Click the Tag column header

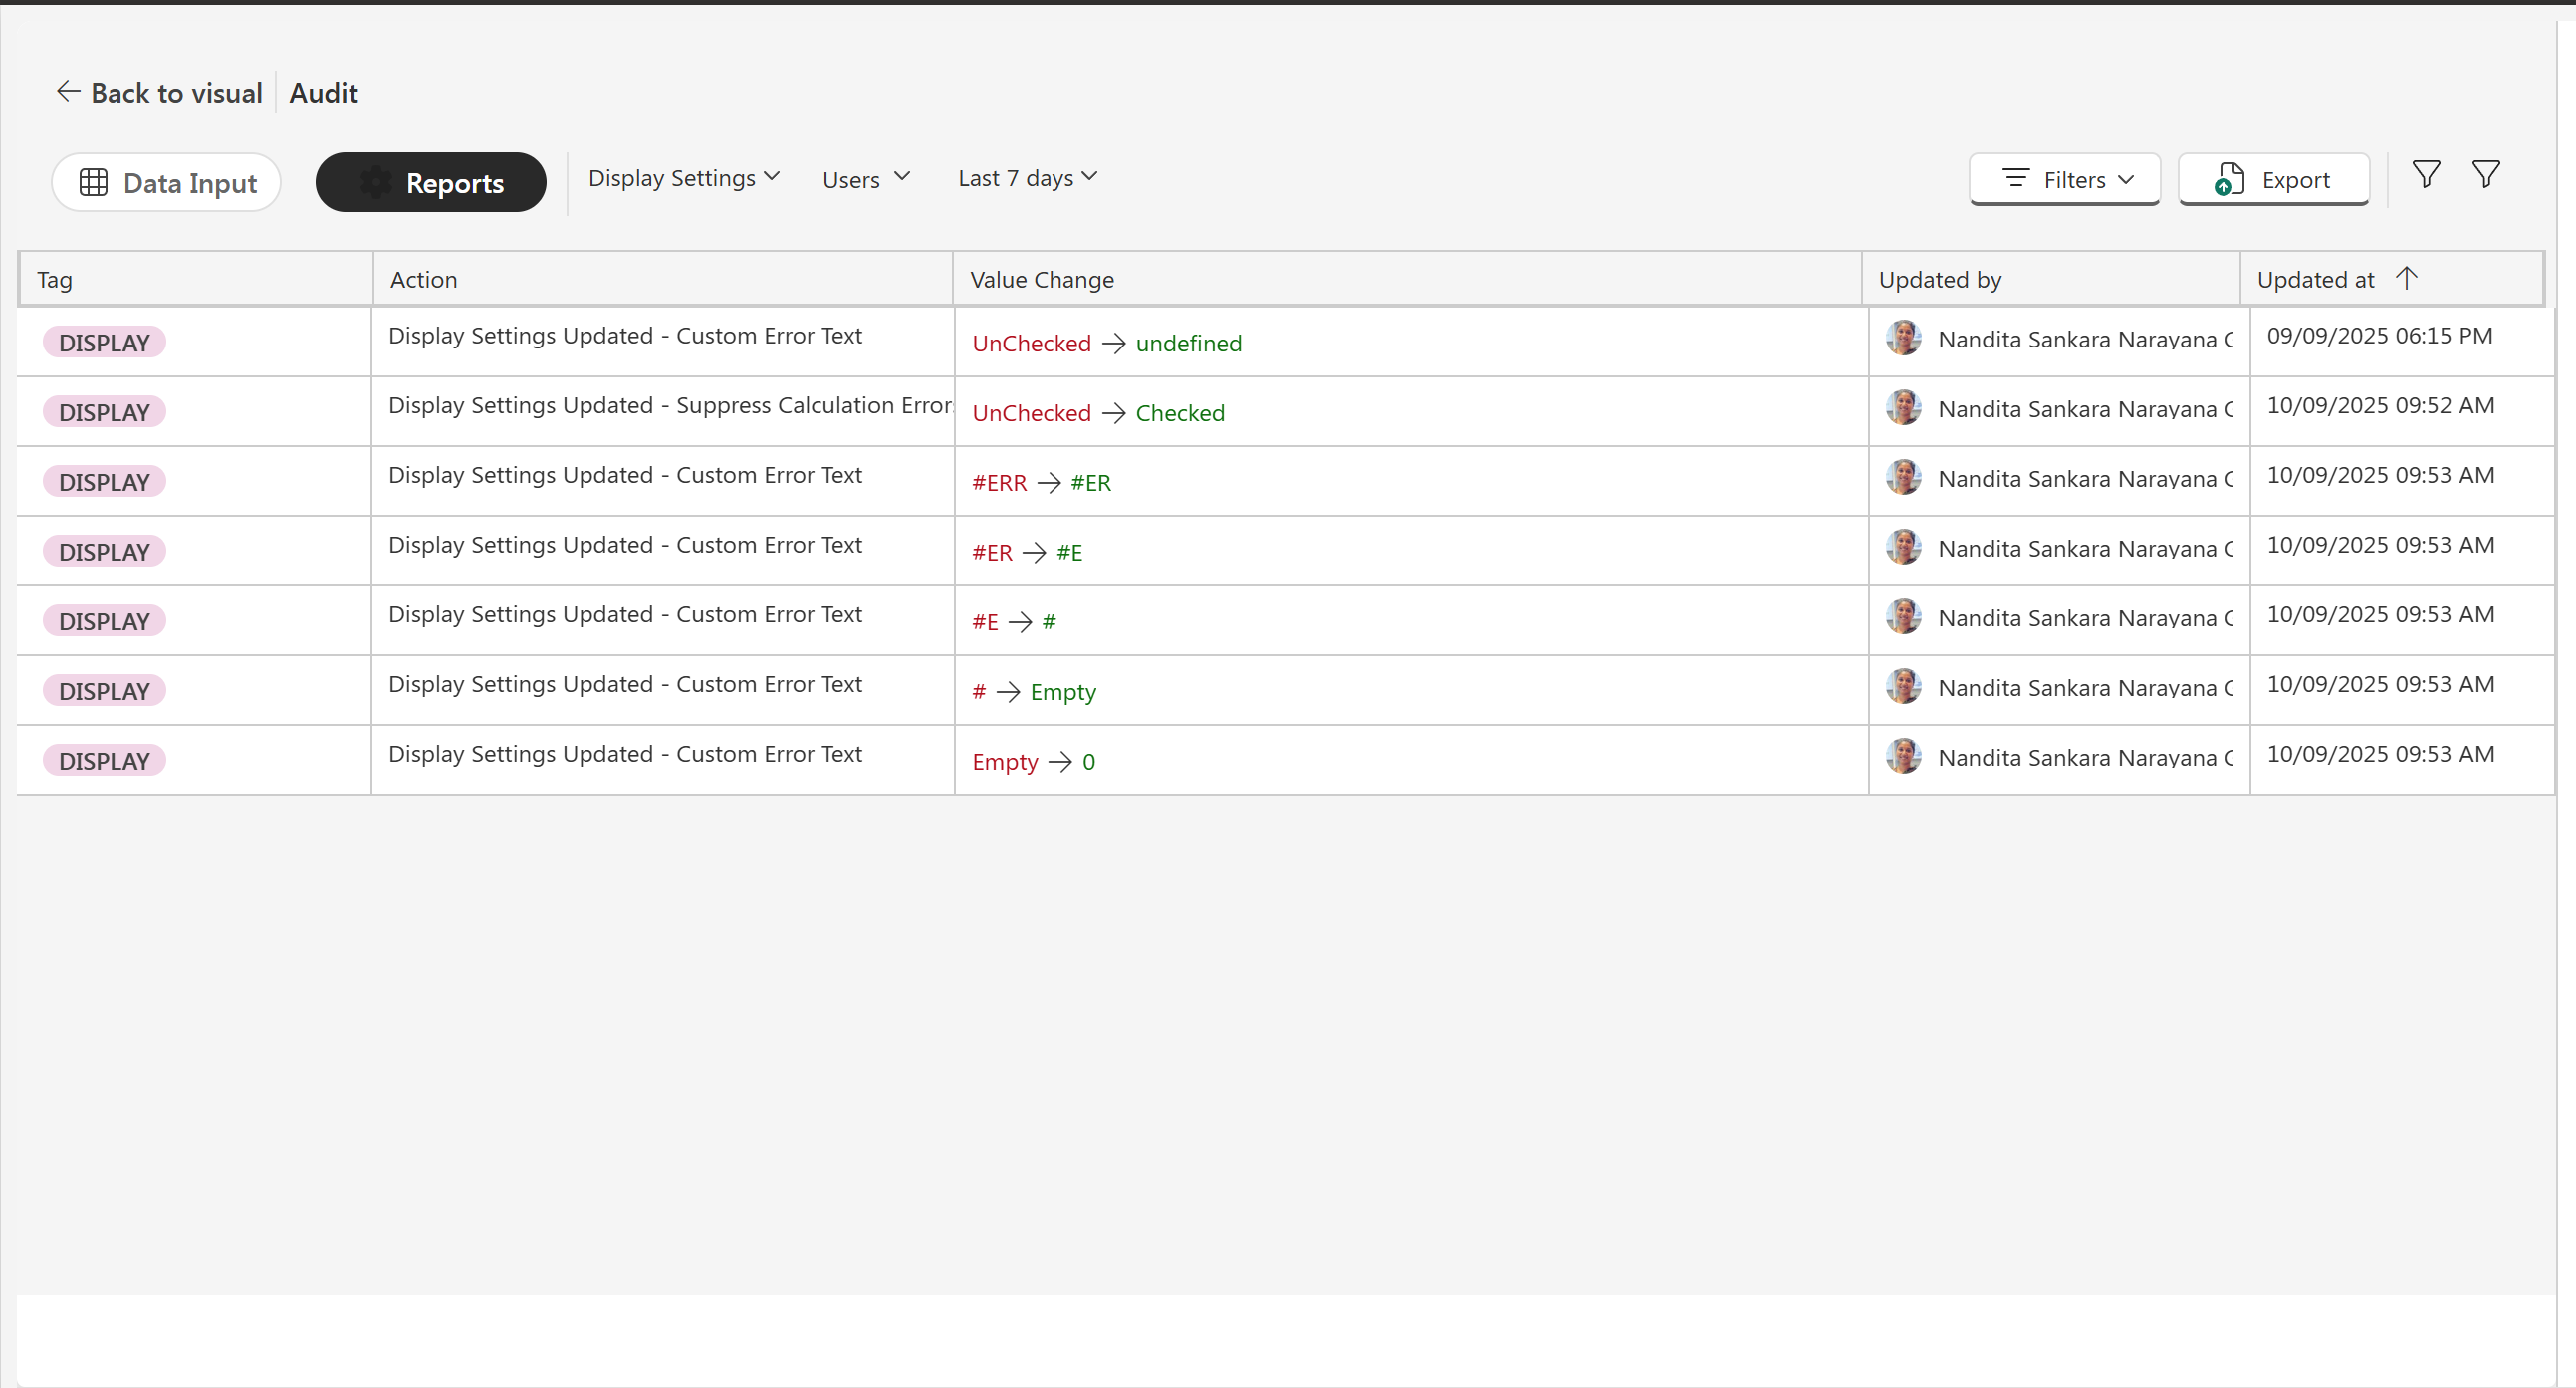click(55, 280)
